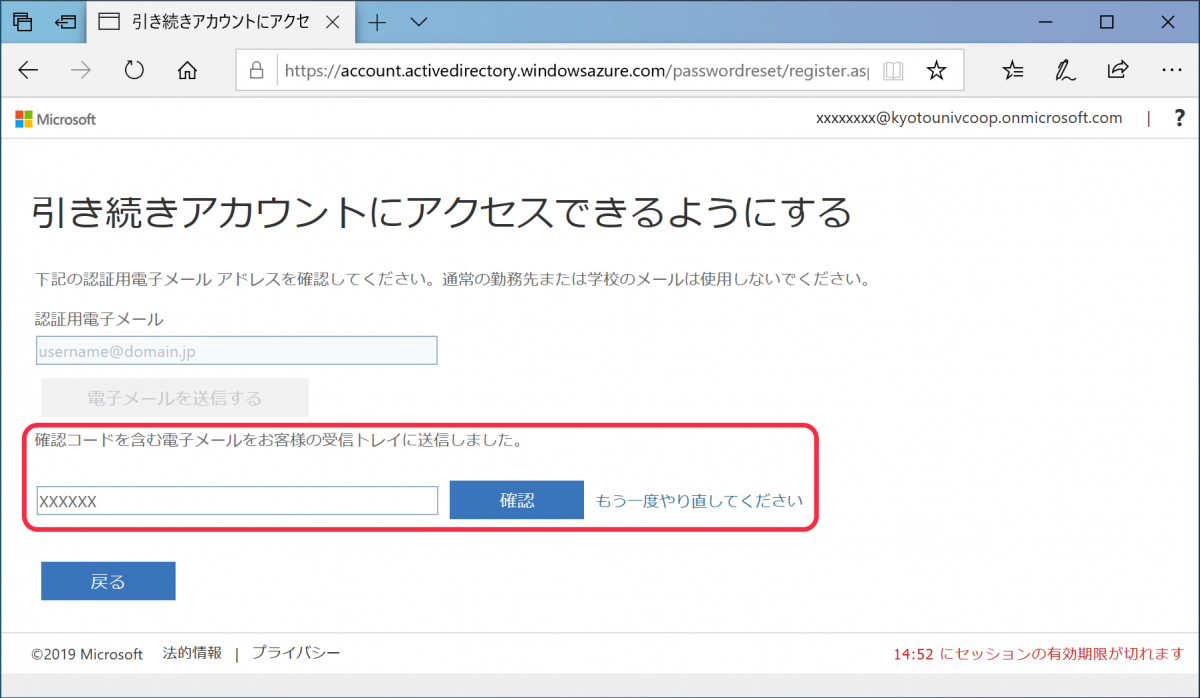Add this page to favorites

[x=936, y=70]
